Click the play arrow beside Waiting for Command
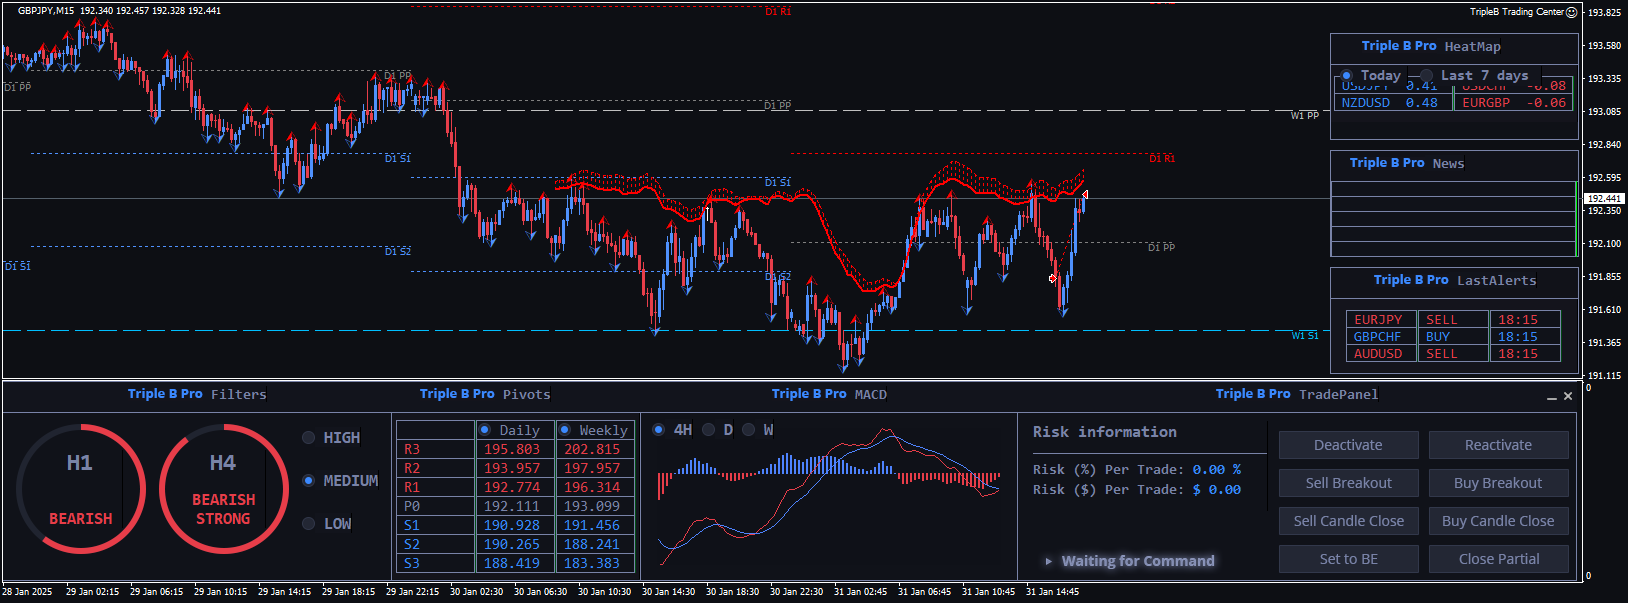1628x603 pixels. pos(1048,561)
